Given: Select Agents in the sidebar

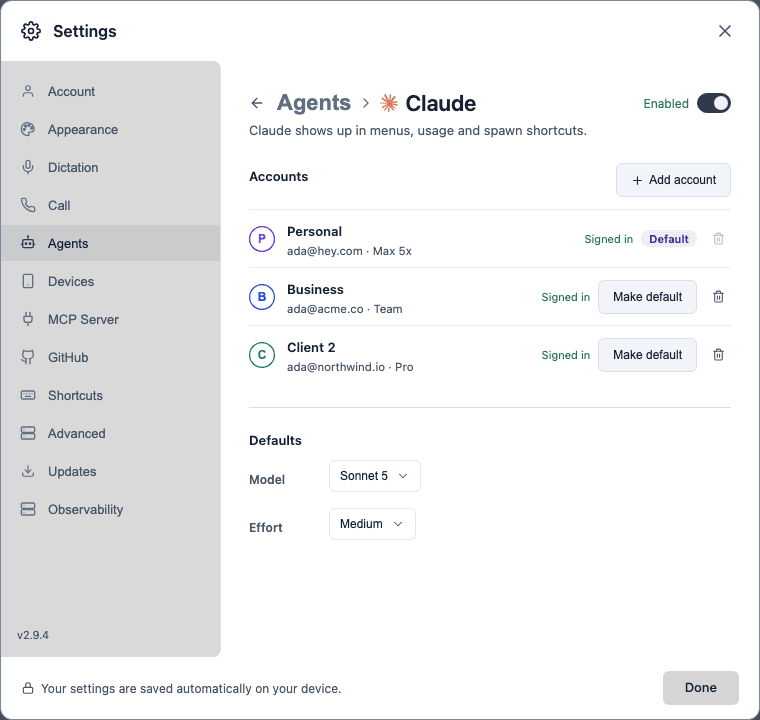Looking at the screenshot, I should (x=111, y=243).
